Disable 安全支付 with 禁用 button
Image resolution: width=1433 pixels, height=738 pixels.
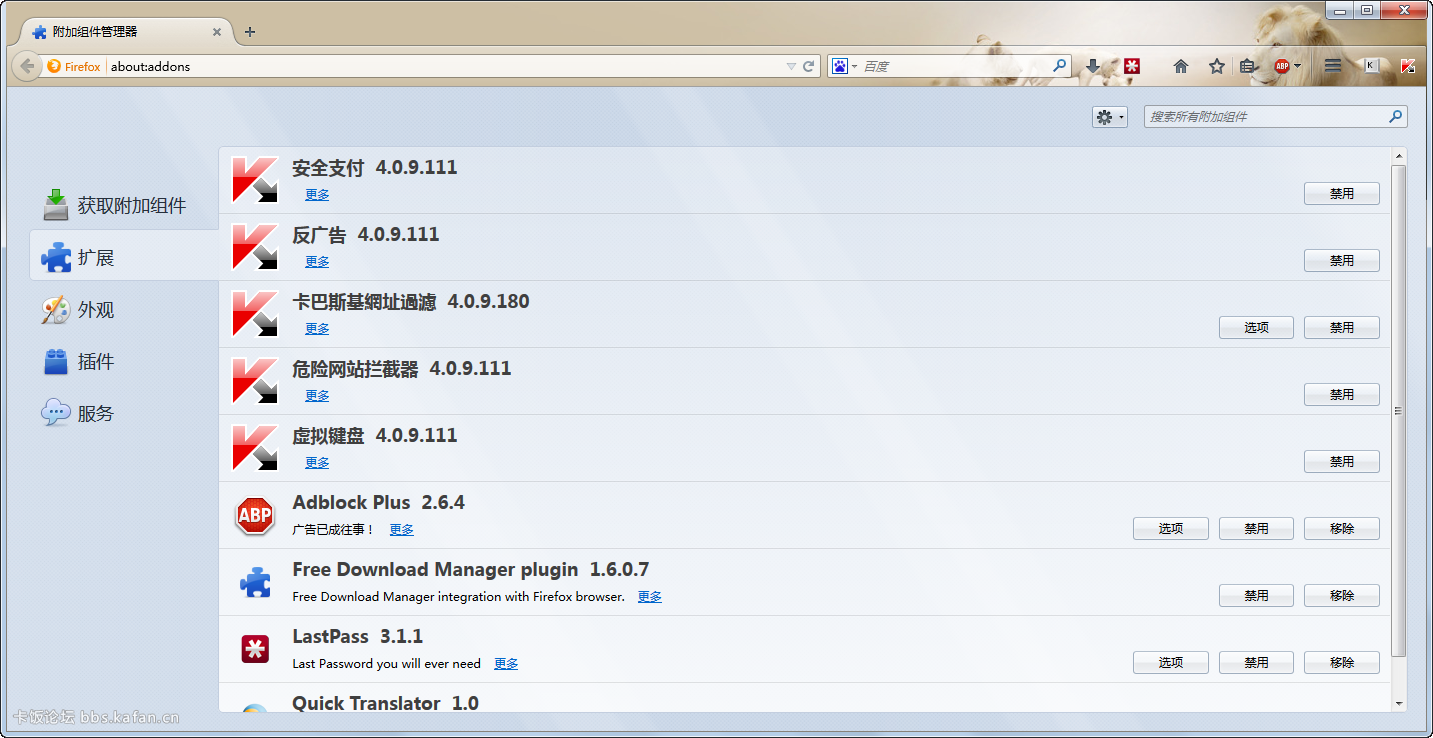pos(1341,194)
